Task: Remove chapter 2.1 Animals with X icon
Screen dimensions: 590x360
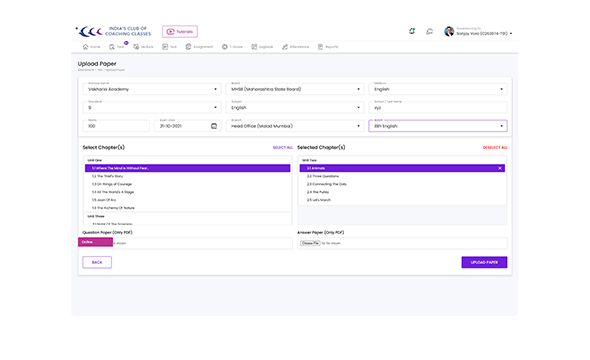Action: point(500,168)
